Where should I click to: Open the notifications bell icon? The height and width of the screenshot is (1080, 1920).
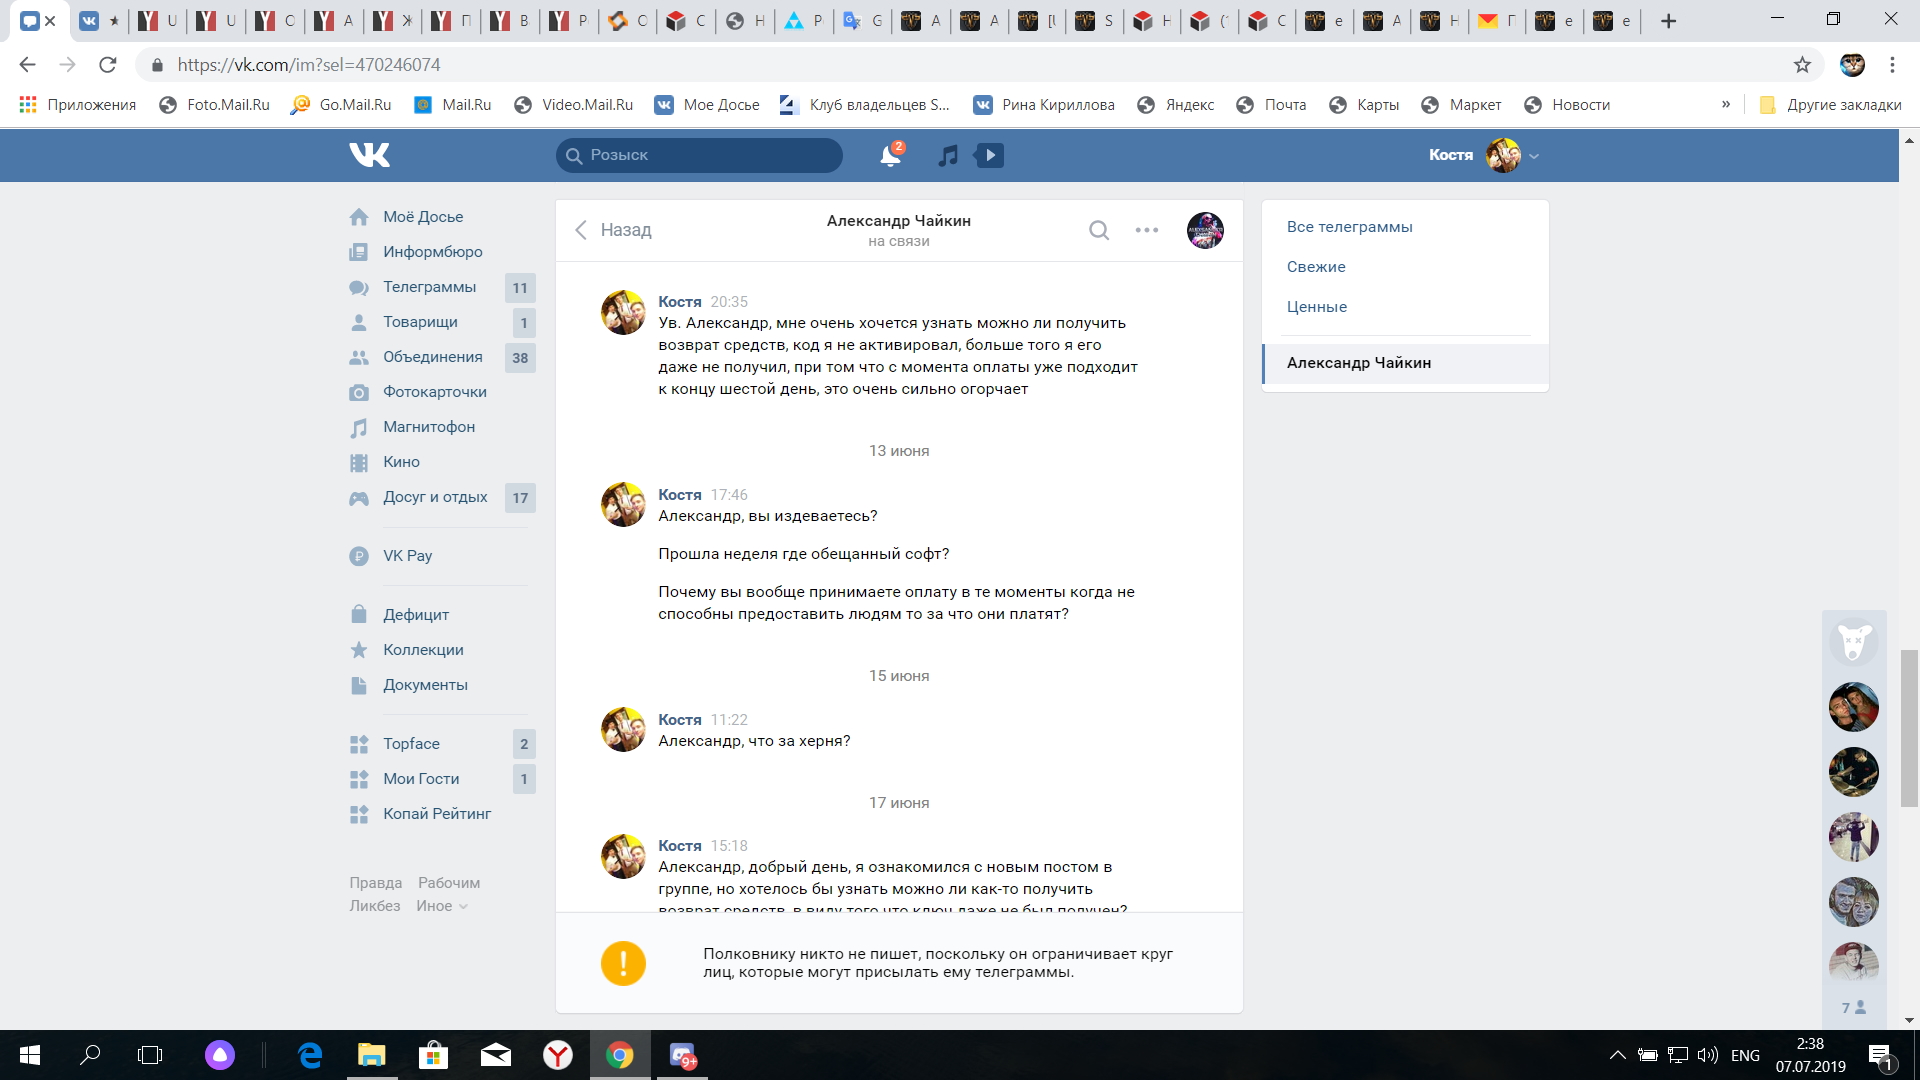point(889,155)
